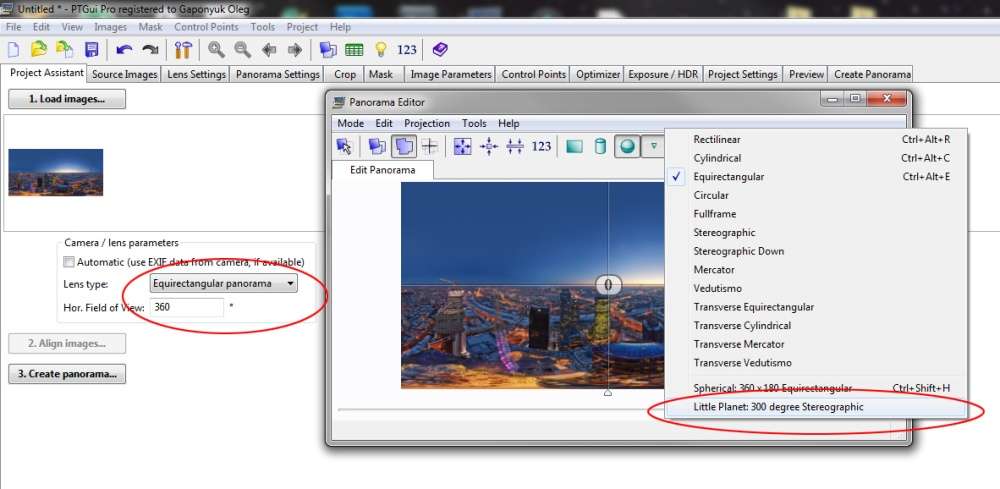
Task: Toggle the spherical projection button in editor toolbar
Action: tap(627, 146)
